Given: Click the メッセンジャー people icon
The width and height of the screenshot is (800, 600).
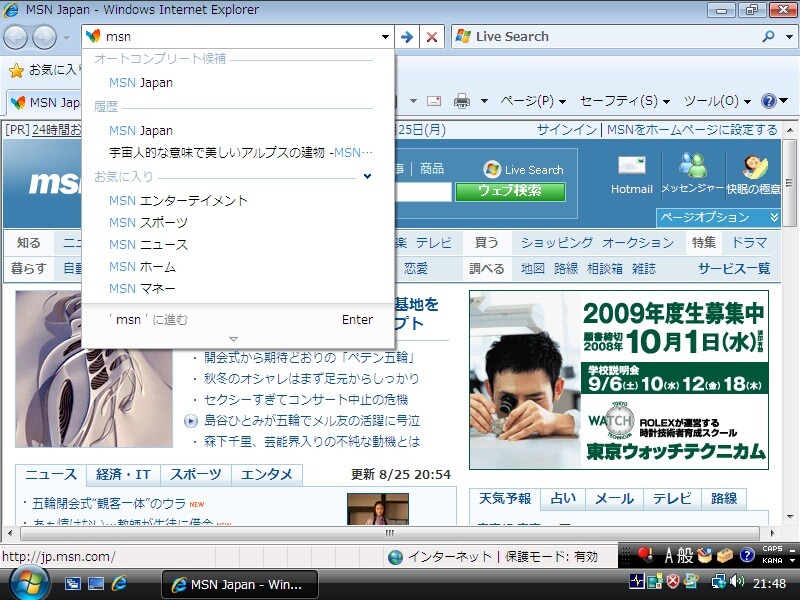Looking at the screenshot, I should [x=692, y=165].
